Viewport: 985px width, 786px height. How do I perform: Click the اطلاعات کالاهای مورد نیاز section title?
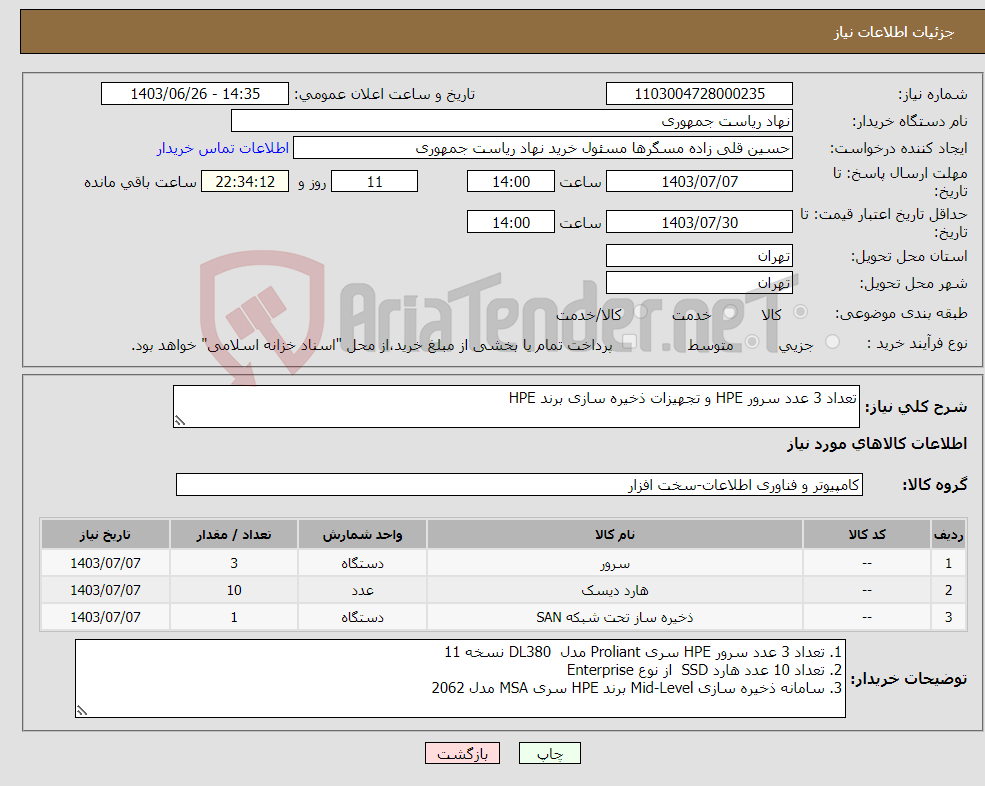877,444
